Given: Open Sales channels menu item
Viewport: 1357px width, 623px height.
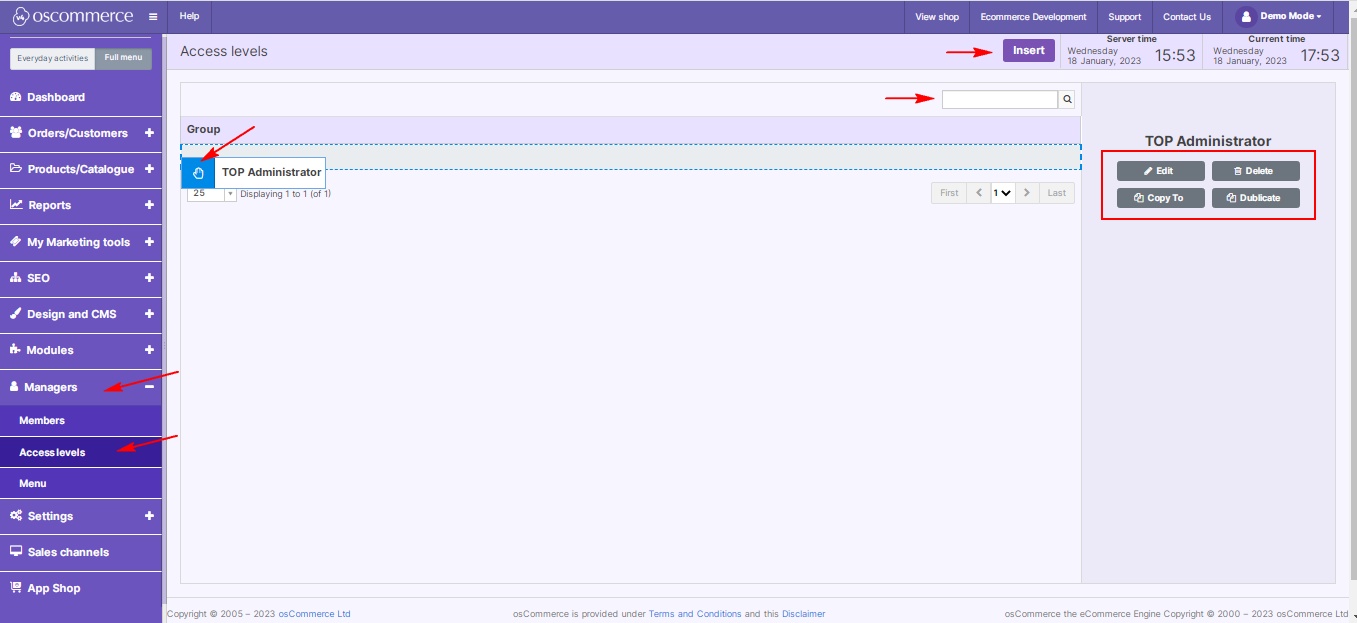Looking at the screenshot, I should (81, 552).
